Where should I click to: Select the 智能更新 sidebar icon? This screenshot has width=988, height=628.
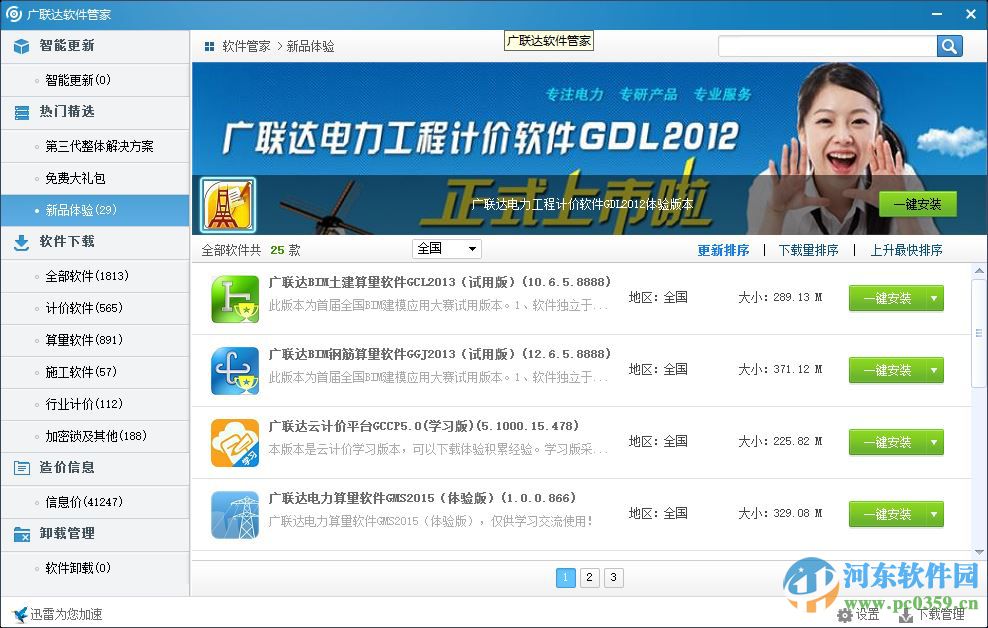click(21, 45)
